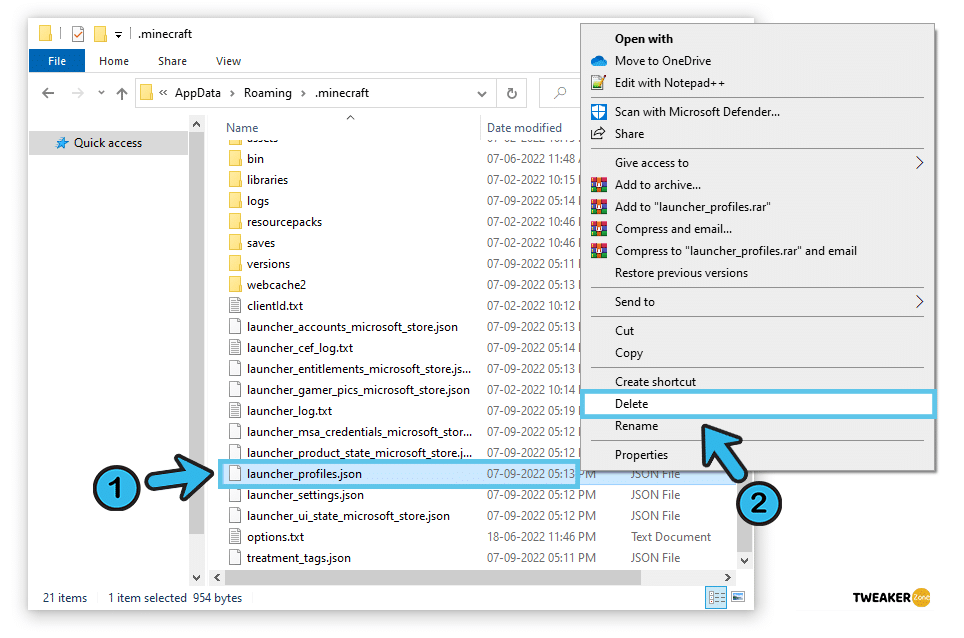Click Roaming in the address breadcrumb
The image size is (964, 638).
coord(267,93)
